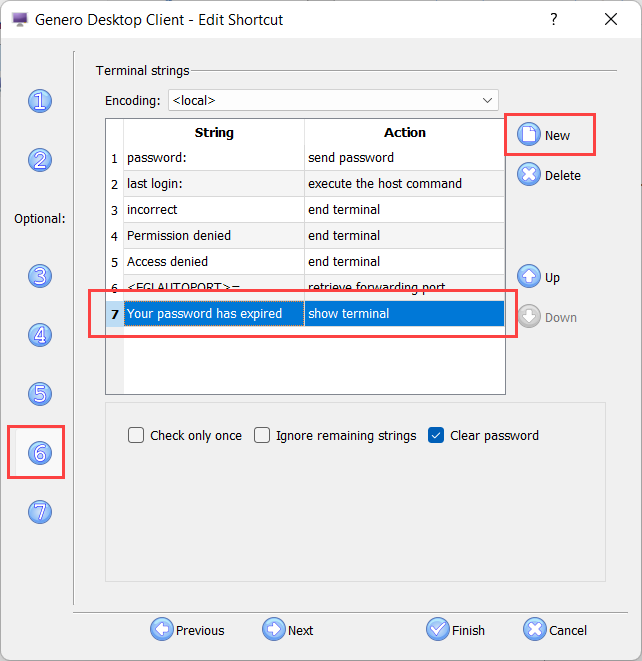The height and width of the screenshot is (661, 642).
Task: Open the Encoding dropdown
Action: tap(333, 100)
